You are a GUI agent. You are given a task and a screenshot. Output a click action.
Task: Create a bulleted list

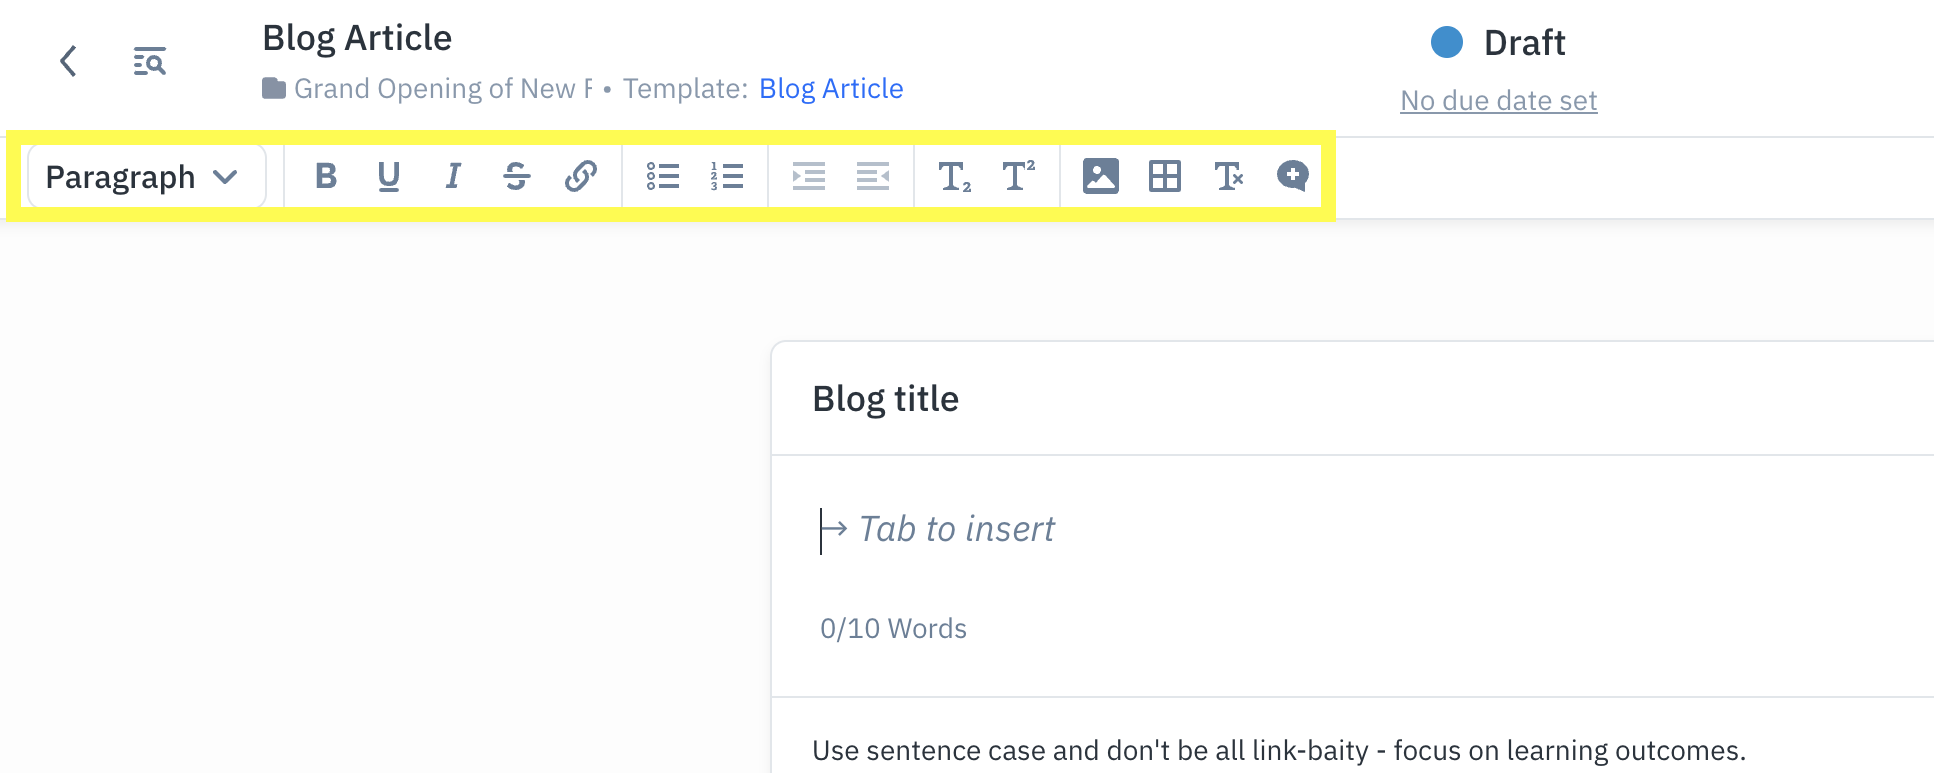(x=662, y=176)
